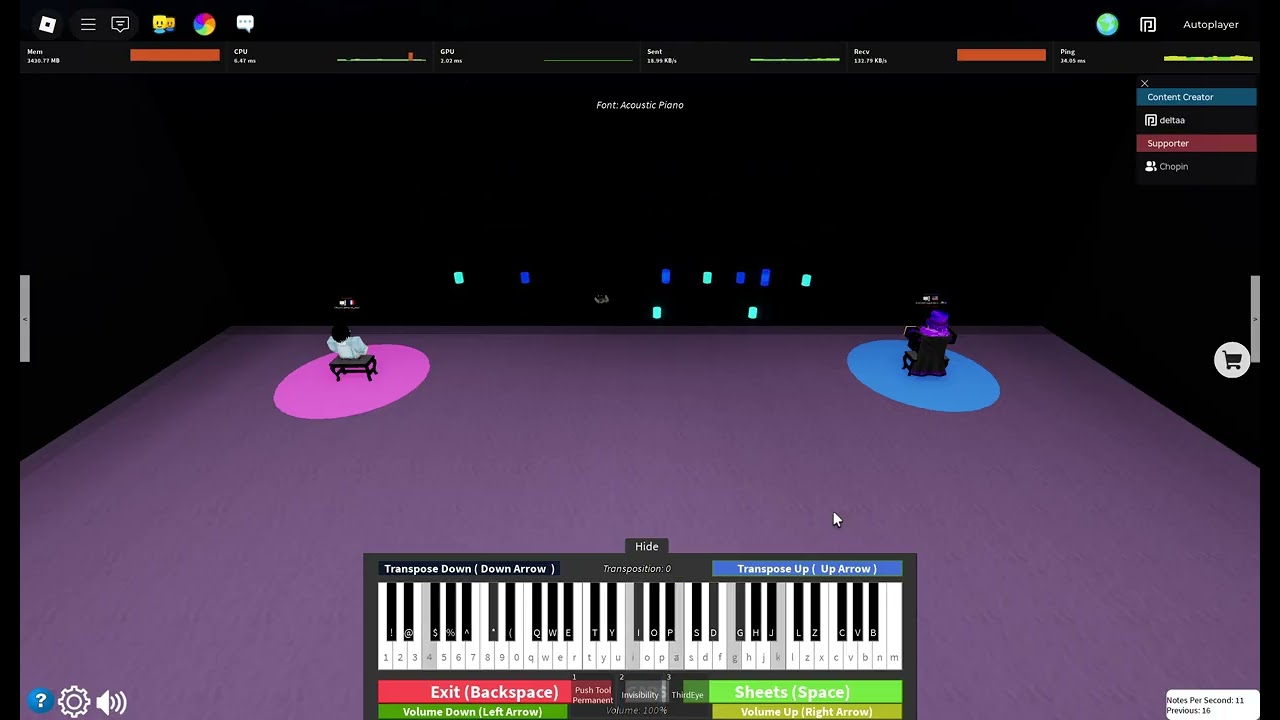Screen dimensions: 1280x720
Task: Play the black piano key labeled capital Q
Action: pos(537,612)
